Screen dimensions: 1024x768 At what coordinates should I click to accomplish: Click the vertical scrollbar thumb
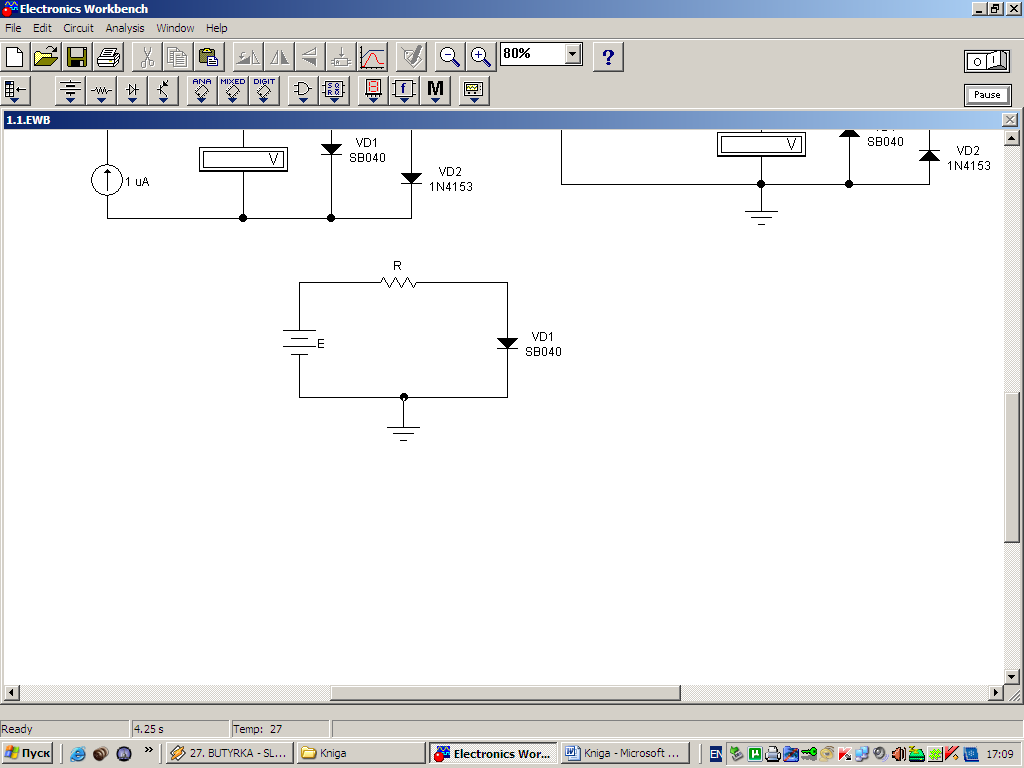point(1012,467)
